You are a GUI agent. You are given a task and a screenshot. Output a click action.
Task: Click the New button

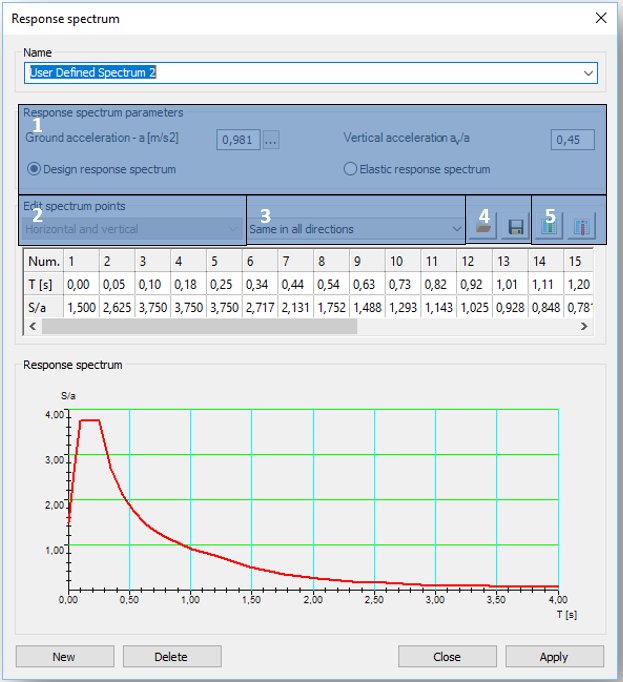click(x=65, y=656)
